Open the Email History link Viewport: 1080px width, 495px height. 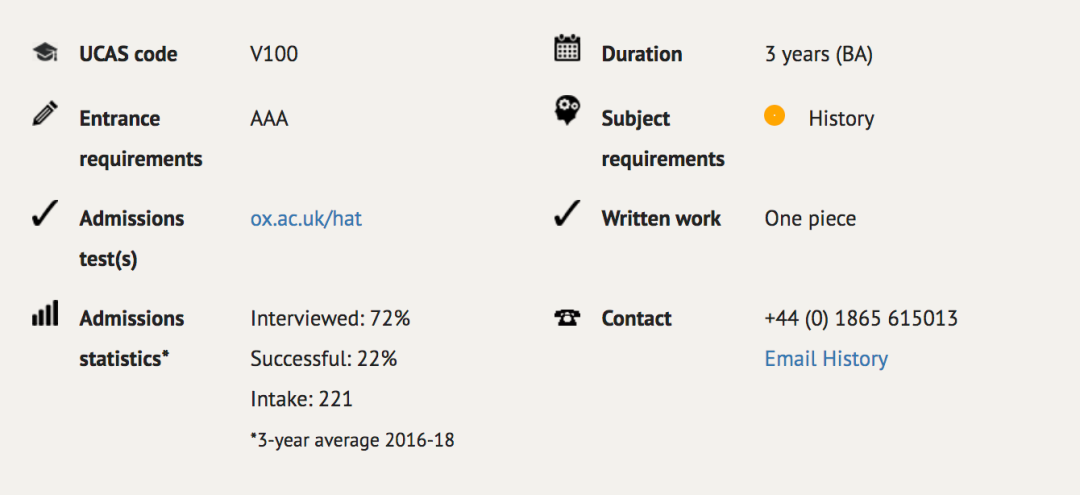[x=826, y=359]
